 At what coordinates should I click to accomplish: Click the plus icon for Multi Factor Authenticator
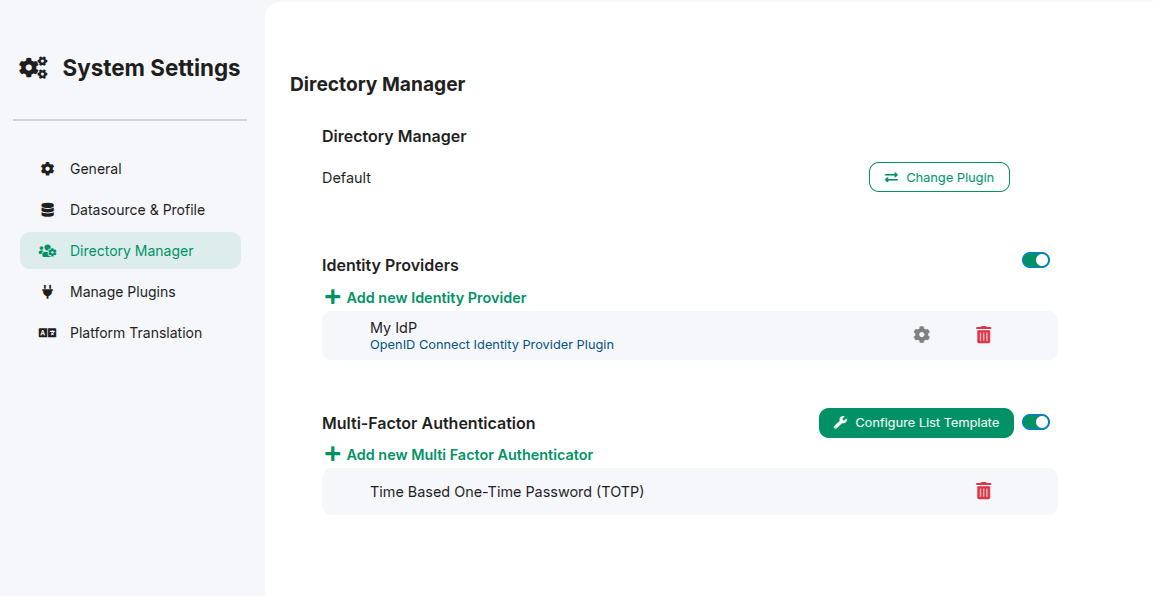click(333, 454)
